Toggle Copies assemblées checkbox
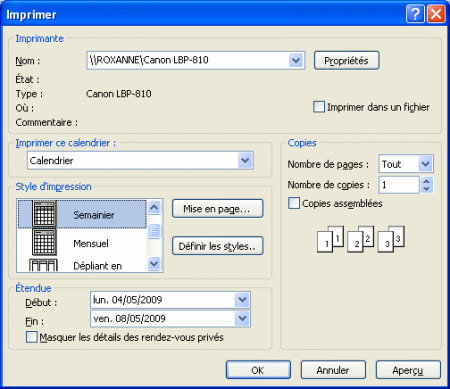This screenshot has width=450, height=389. tap(294, 203)
